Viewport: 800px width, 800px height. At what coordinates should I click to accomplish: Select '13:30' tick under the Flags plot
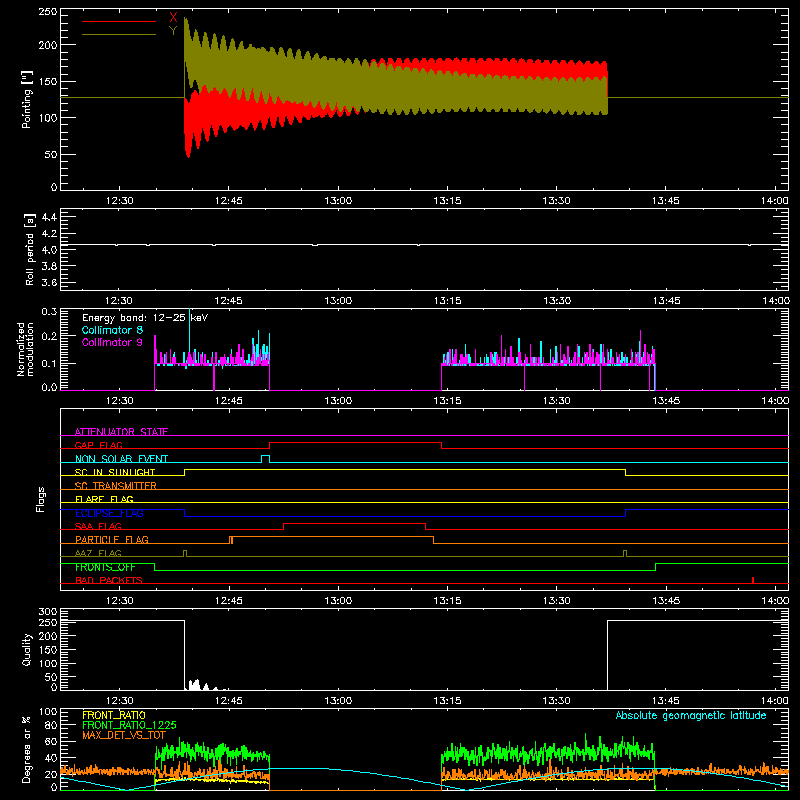556,601
